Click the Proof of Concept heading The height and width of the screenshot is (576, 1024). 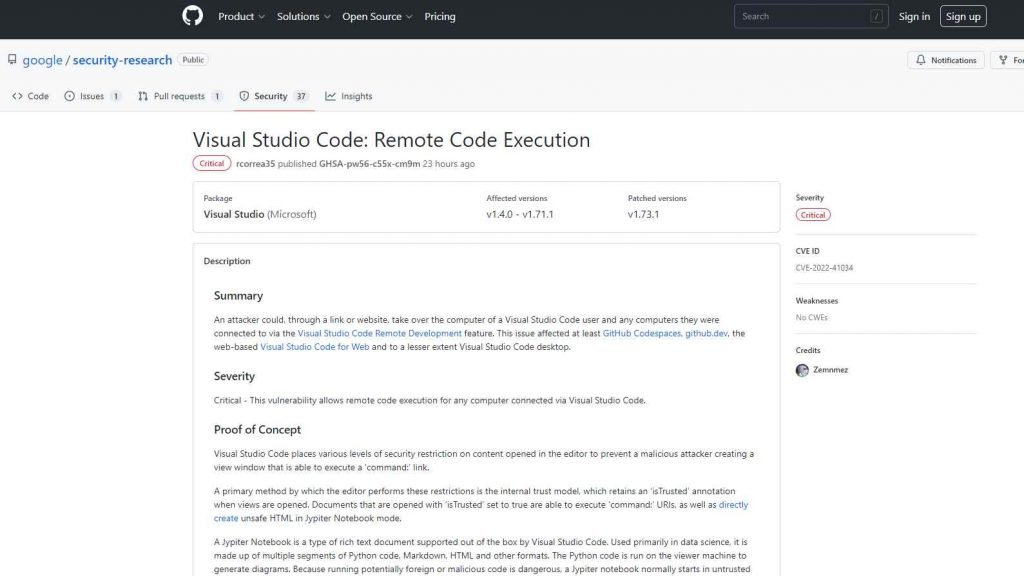coord(257,430)
